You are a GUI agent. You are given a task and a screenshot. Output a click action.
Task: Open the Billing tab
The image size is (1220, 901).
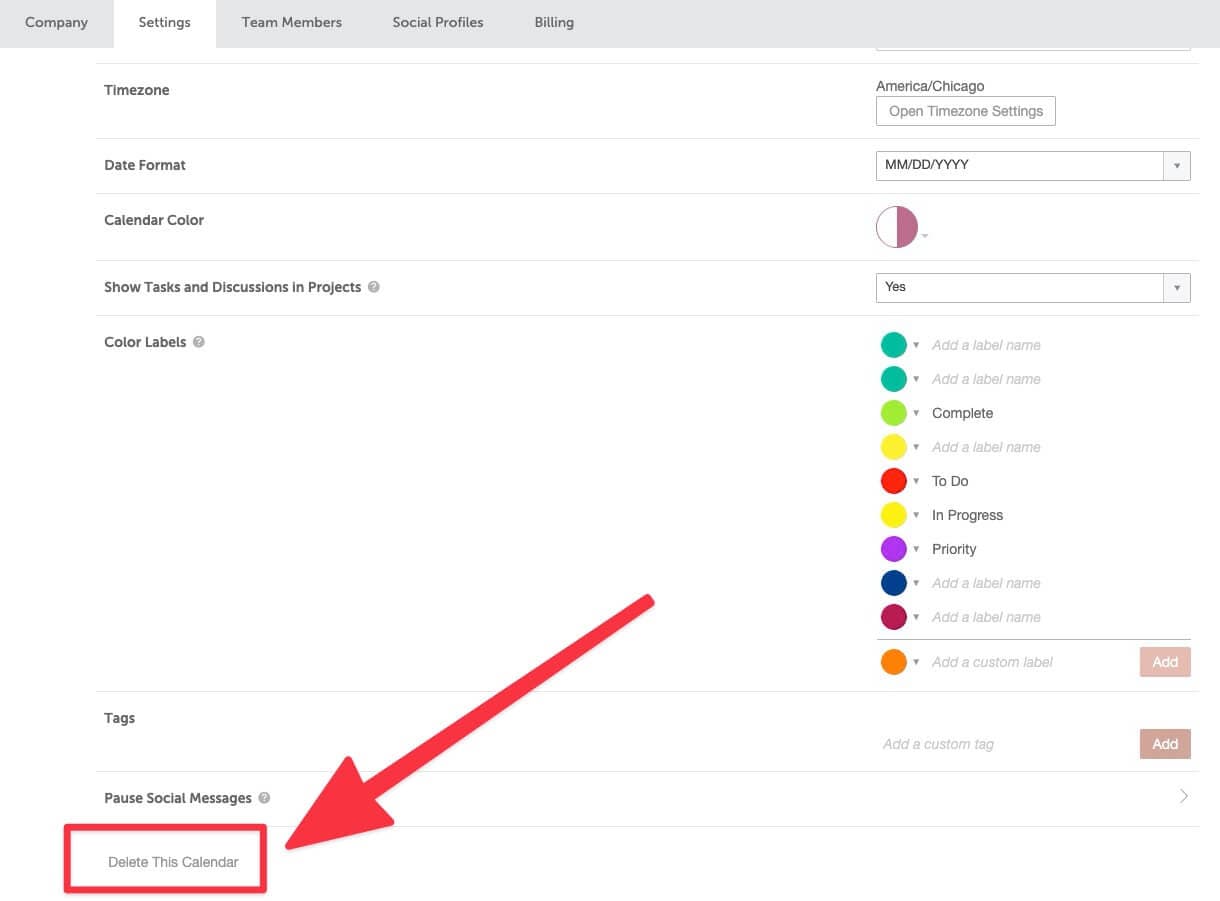[x=554, y=22]
